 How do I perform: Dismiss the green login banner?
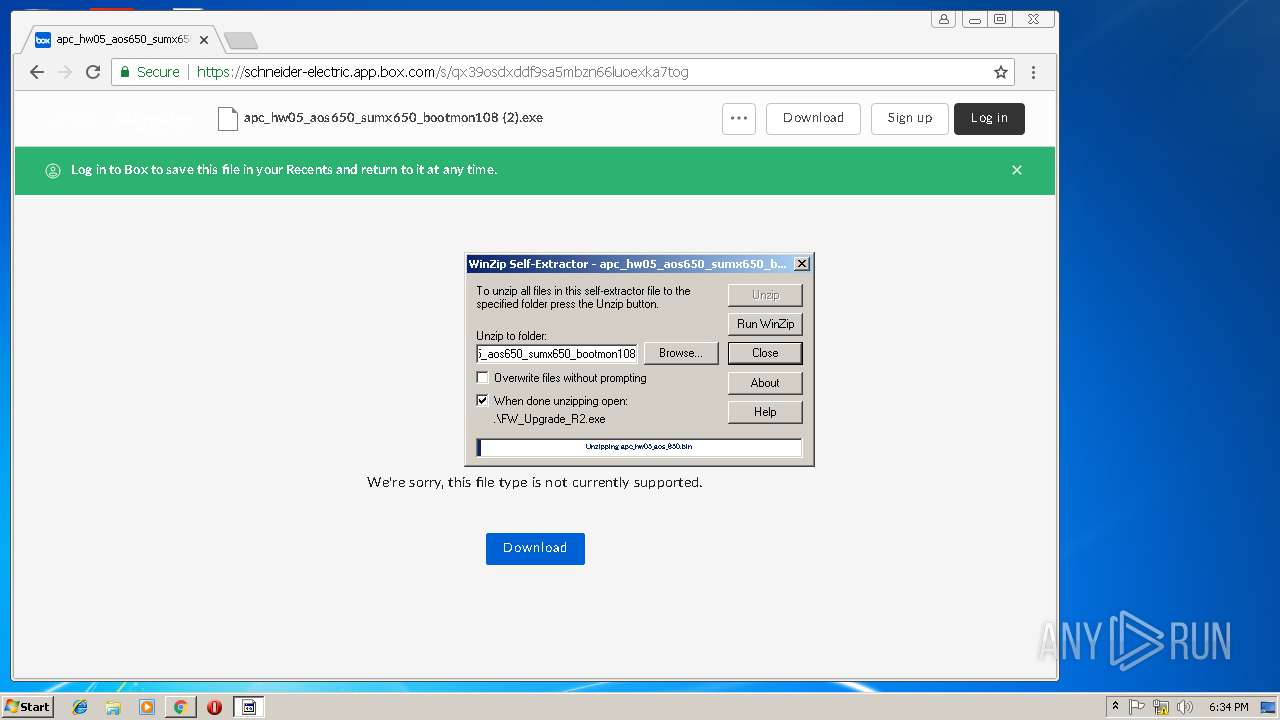tap(1017, 170)
